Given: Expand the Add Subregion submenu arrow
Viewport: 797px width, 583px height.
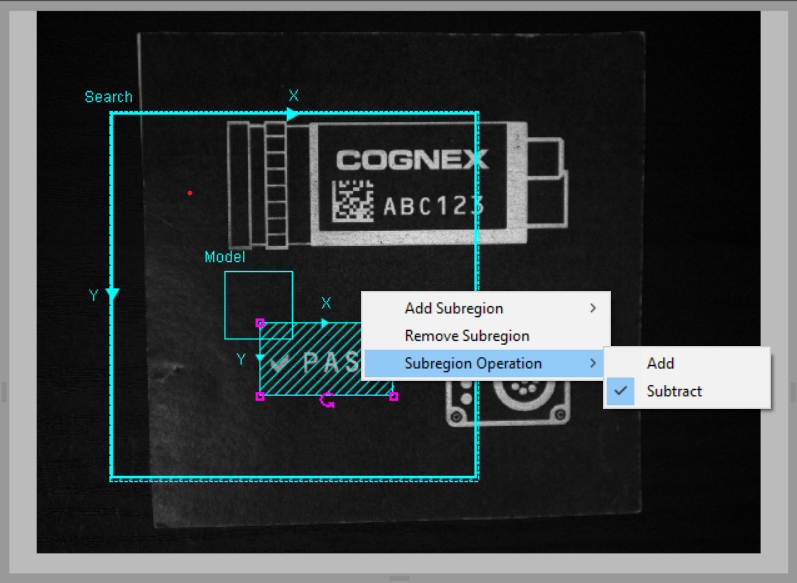Looking at the screenshot, I should (x=593, y=308).
